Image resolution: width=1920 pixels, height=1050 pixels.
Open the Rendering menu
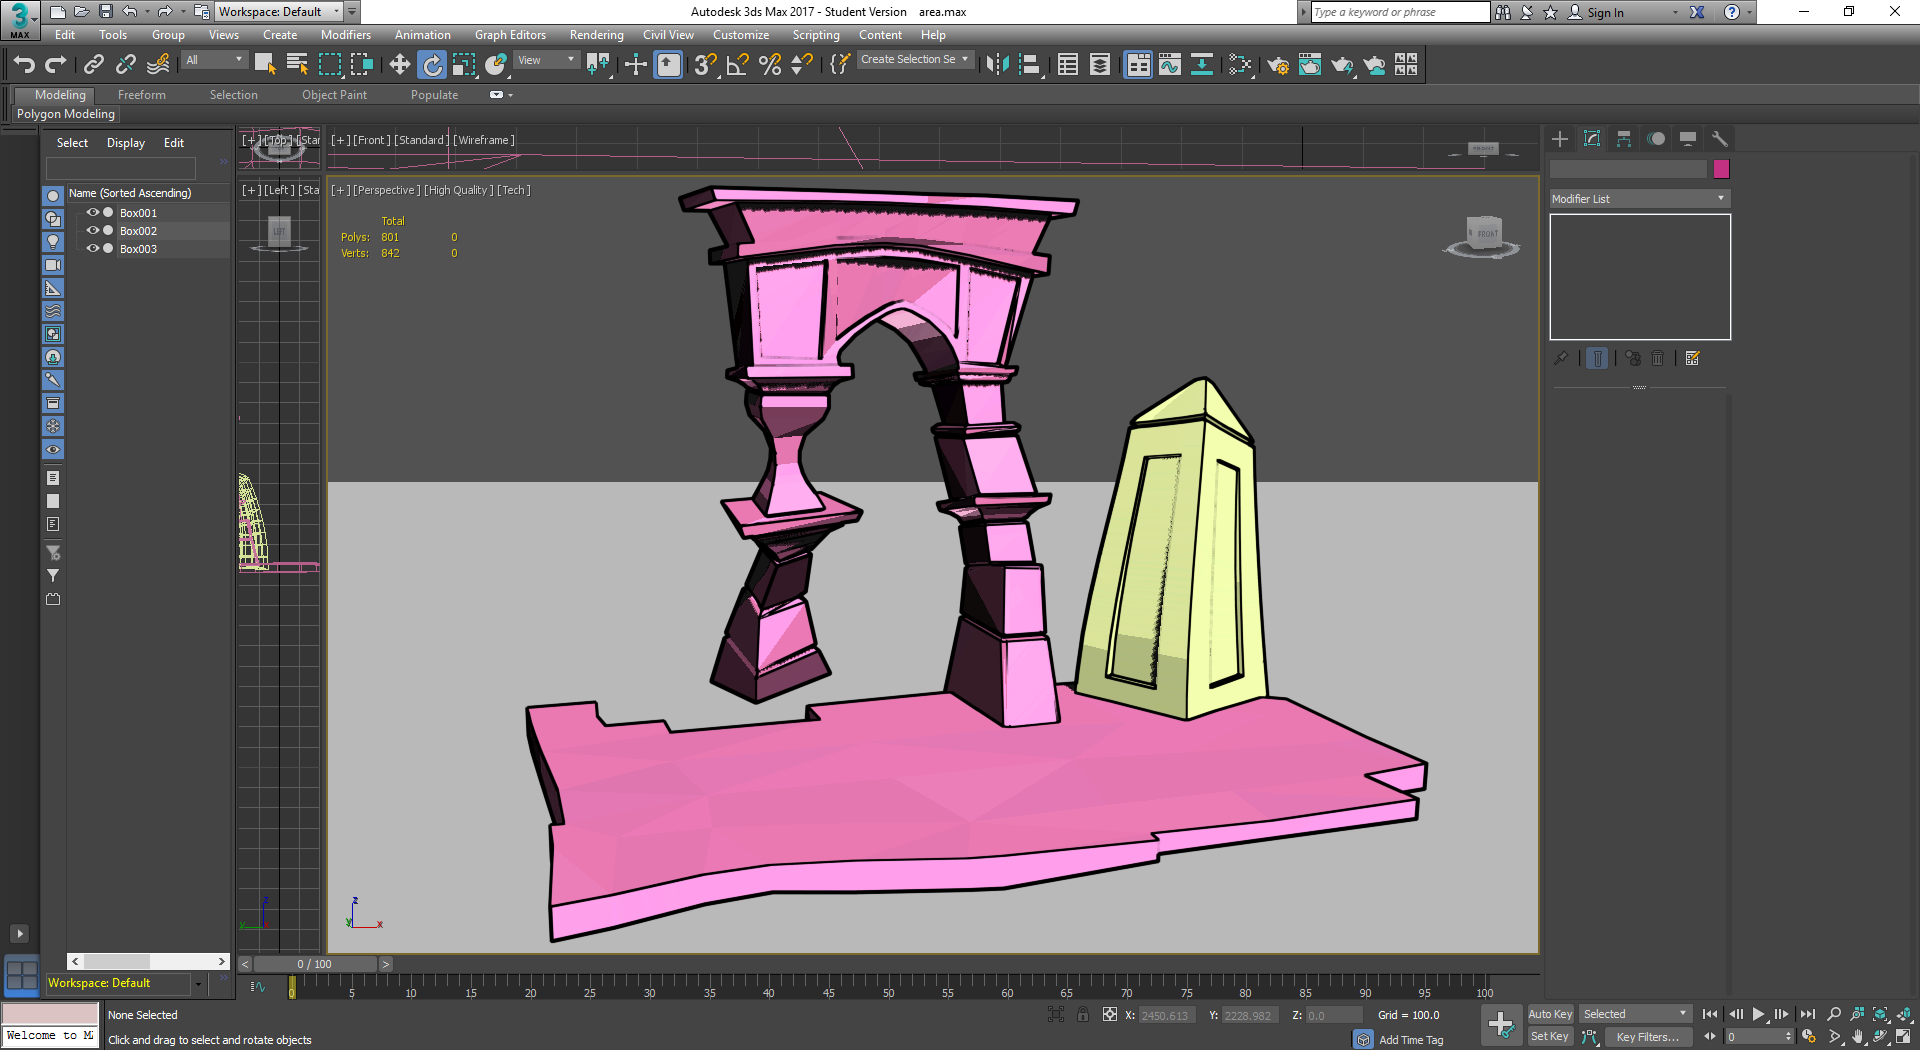[x=596, y=35]
